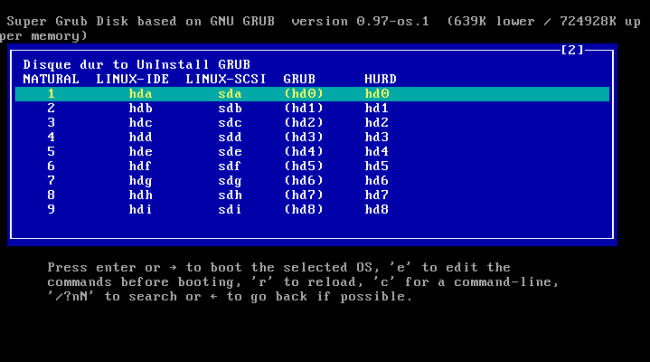Click the LINUX-IDE column header
Screen dimensions: 650x362
tap(133, 79)
